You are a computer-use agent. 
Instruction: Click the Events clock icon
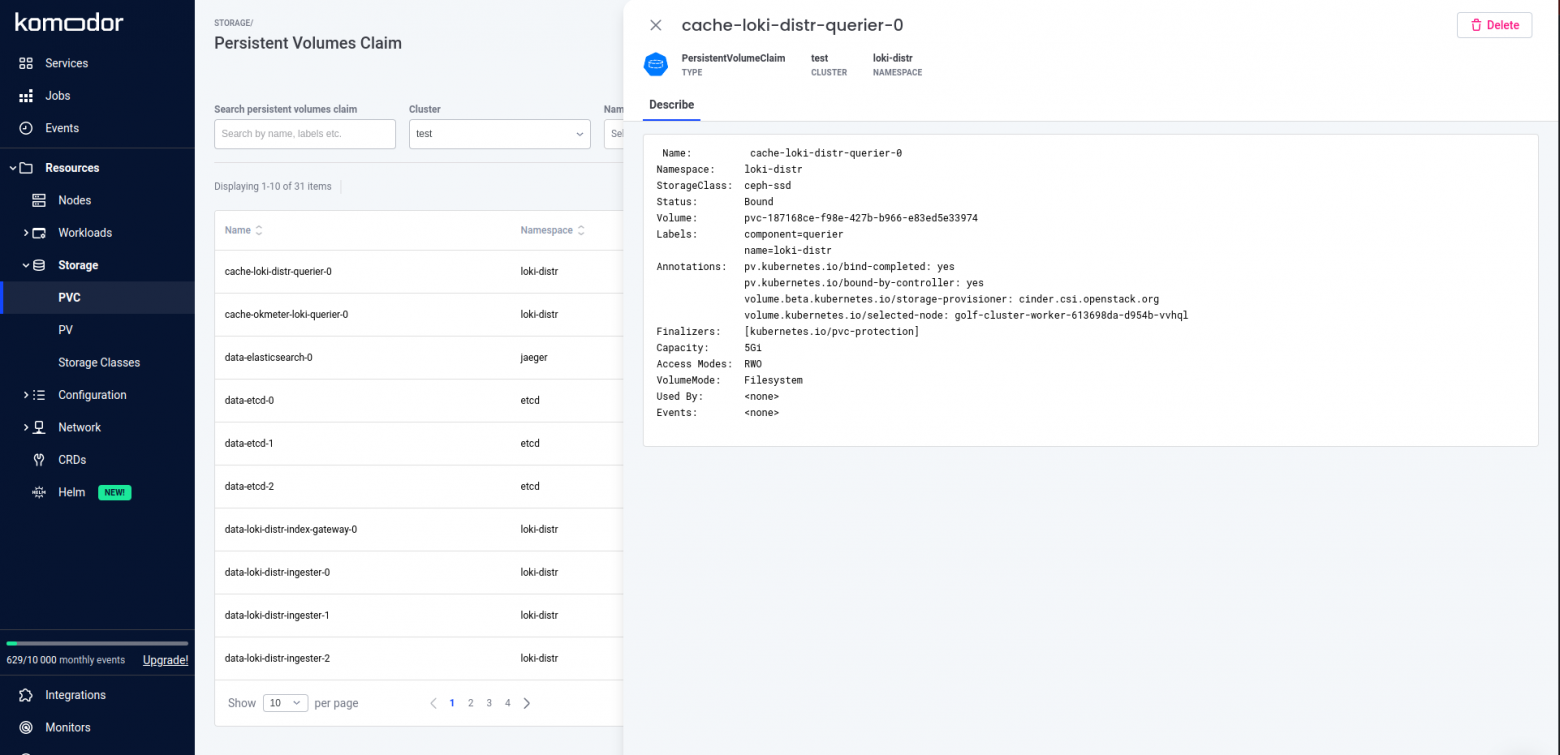tap(26, 128)
